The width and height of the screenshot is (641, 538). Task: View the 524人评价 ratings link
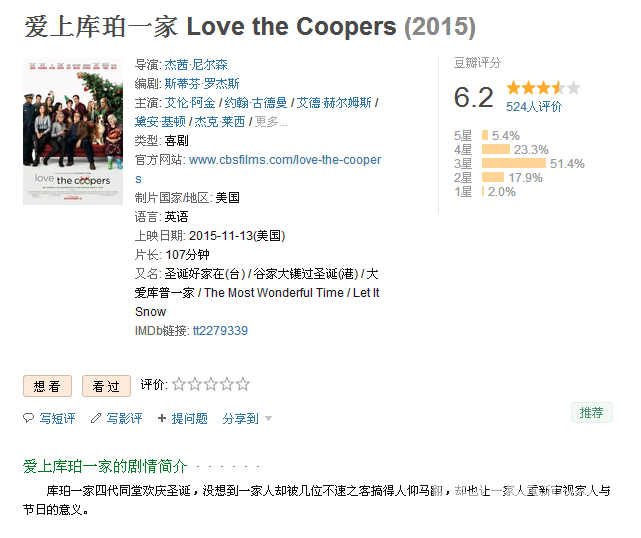pos(534,107)
